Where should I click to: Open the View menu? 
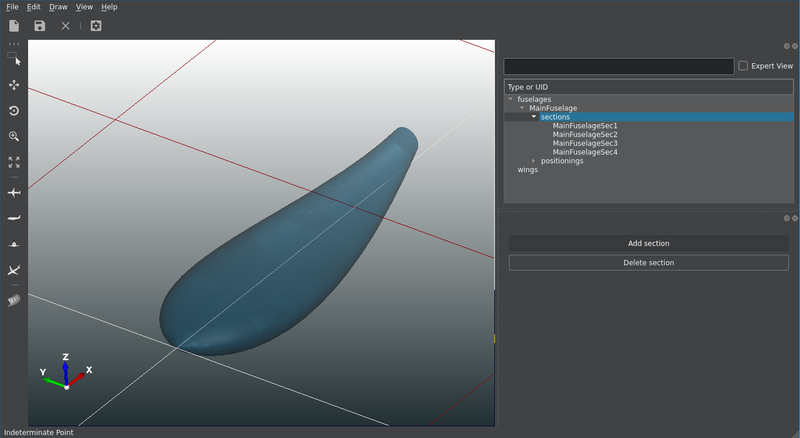coord(84,7)
